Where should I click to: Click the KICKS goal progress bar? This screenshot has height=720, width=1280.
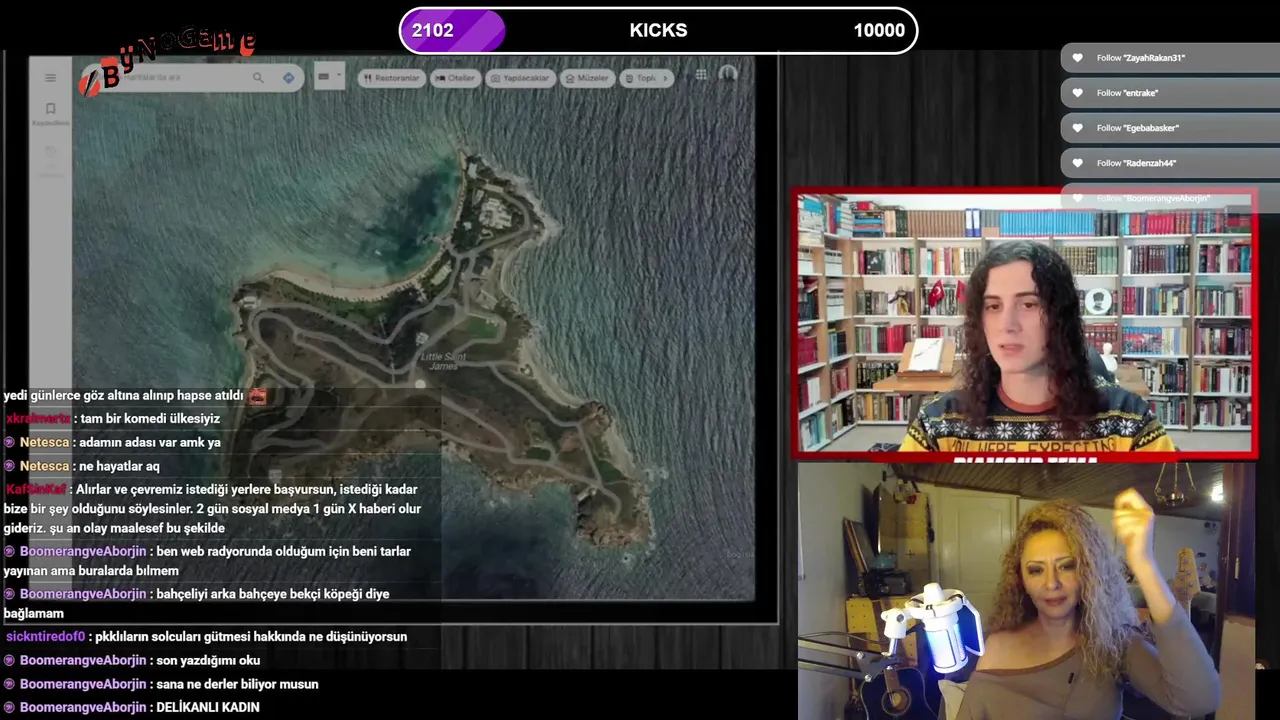(x=658, y=30)
